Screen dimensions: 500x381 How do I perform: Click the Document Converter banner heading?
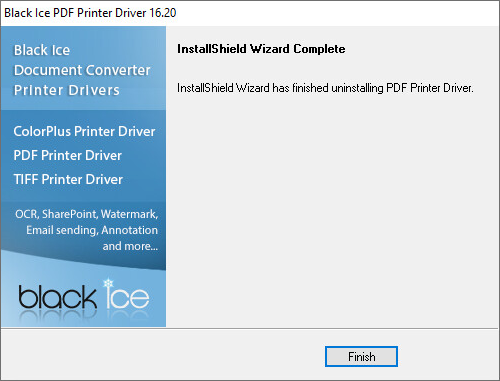point(82,70)
